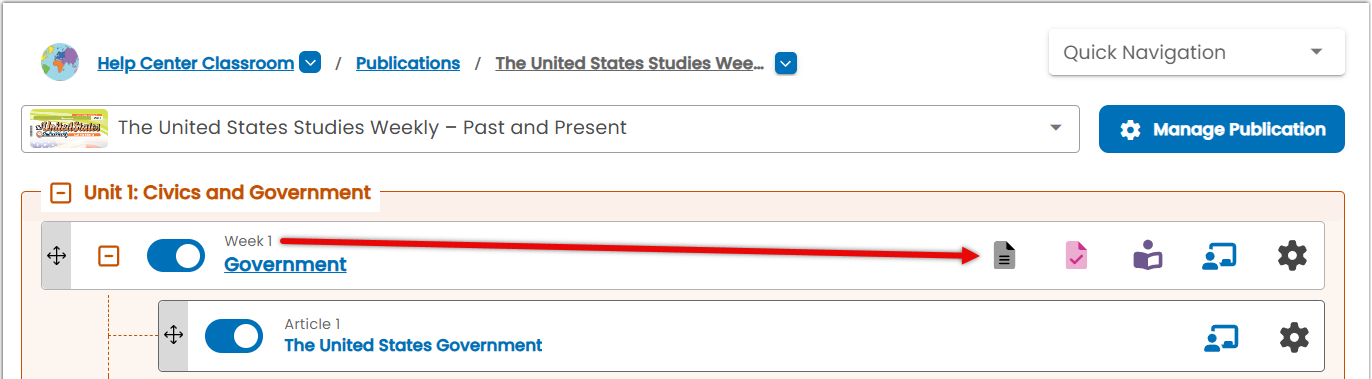1372x379 pixels.
Task: Open the pink assessment checkmark icon
Action: pyautogui.click(x=1076, y=255)
